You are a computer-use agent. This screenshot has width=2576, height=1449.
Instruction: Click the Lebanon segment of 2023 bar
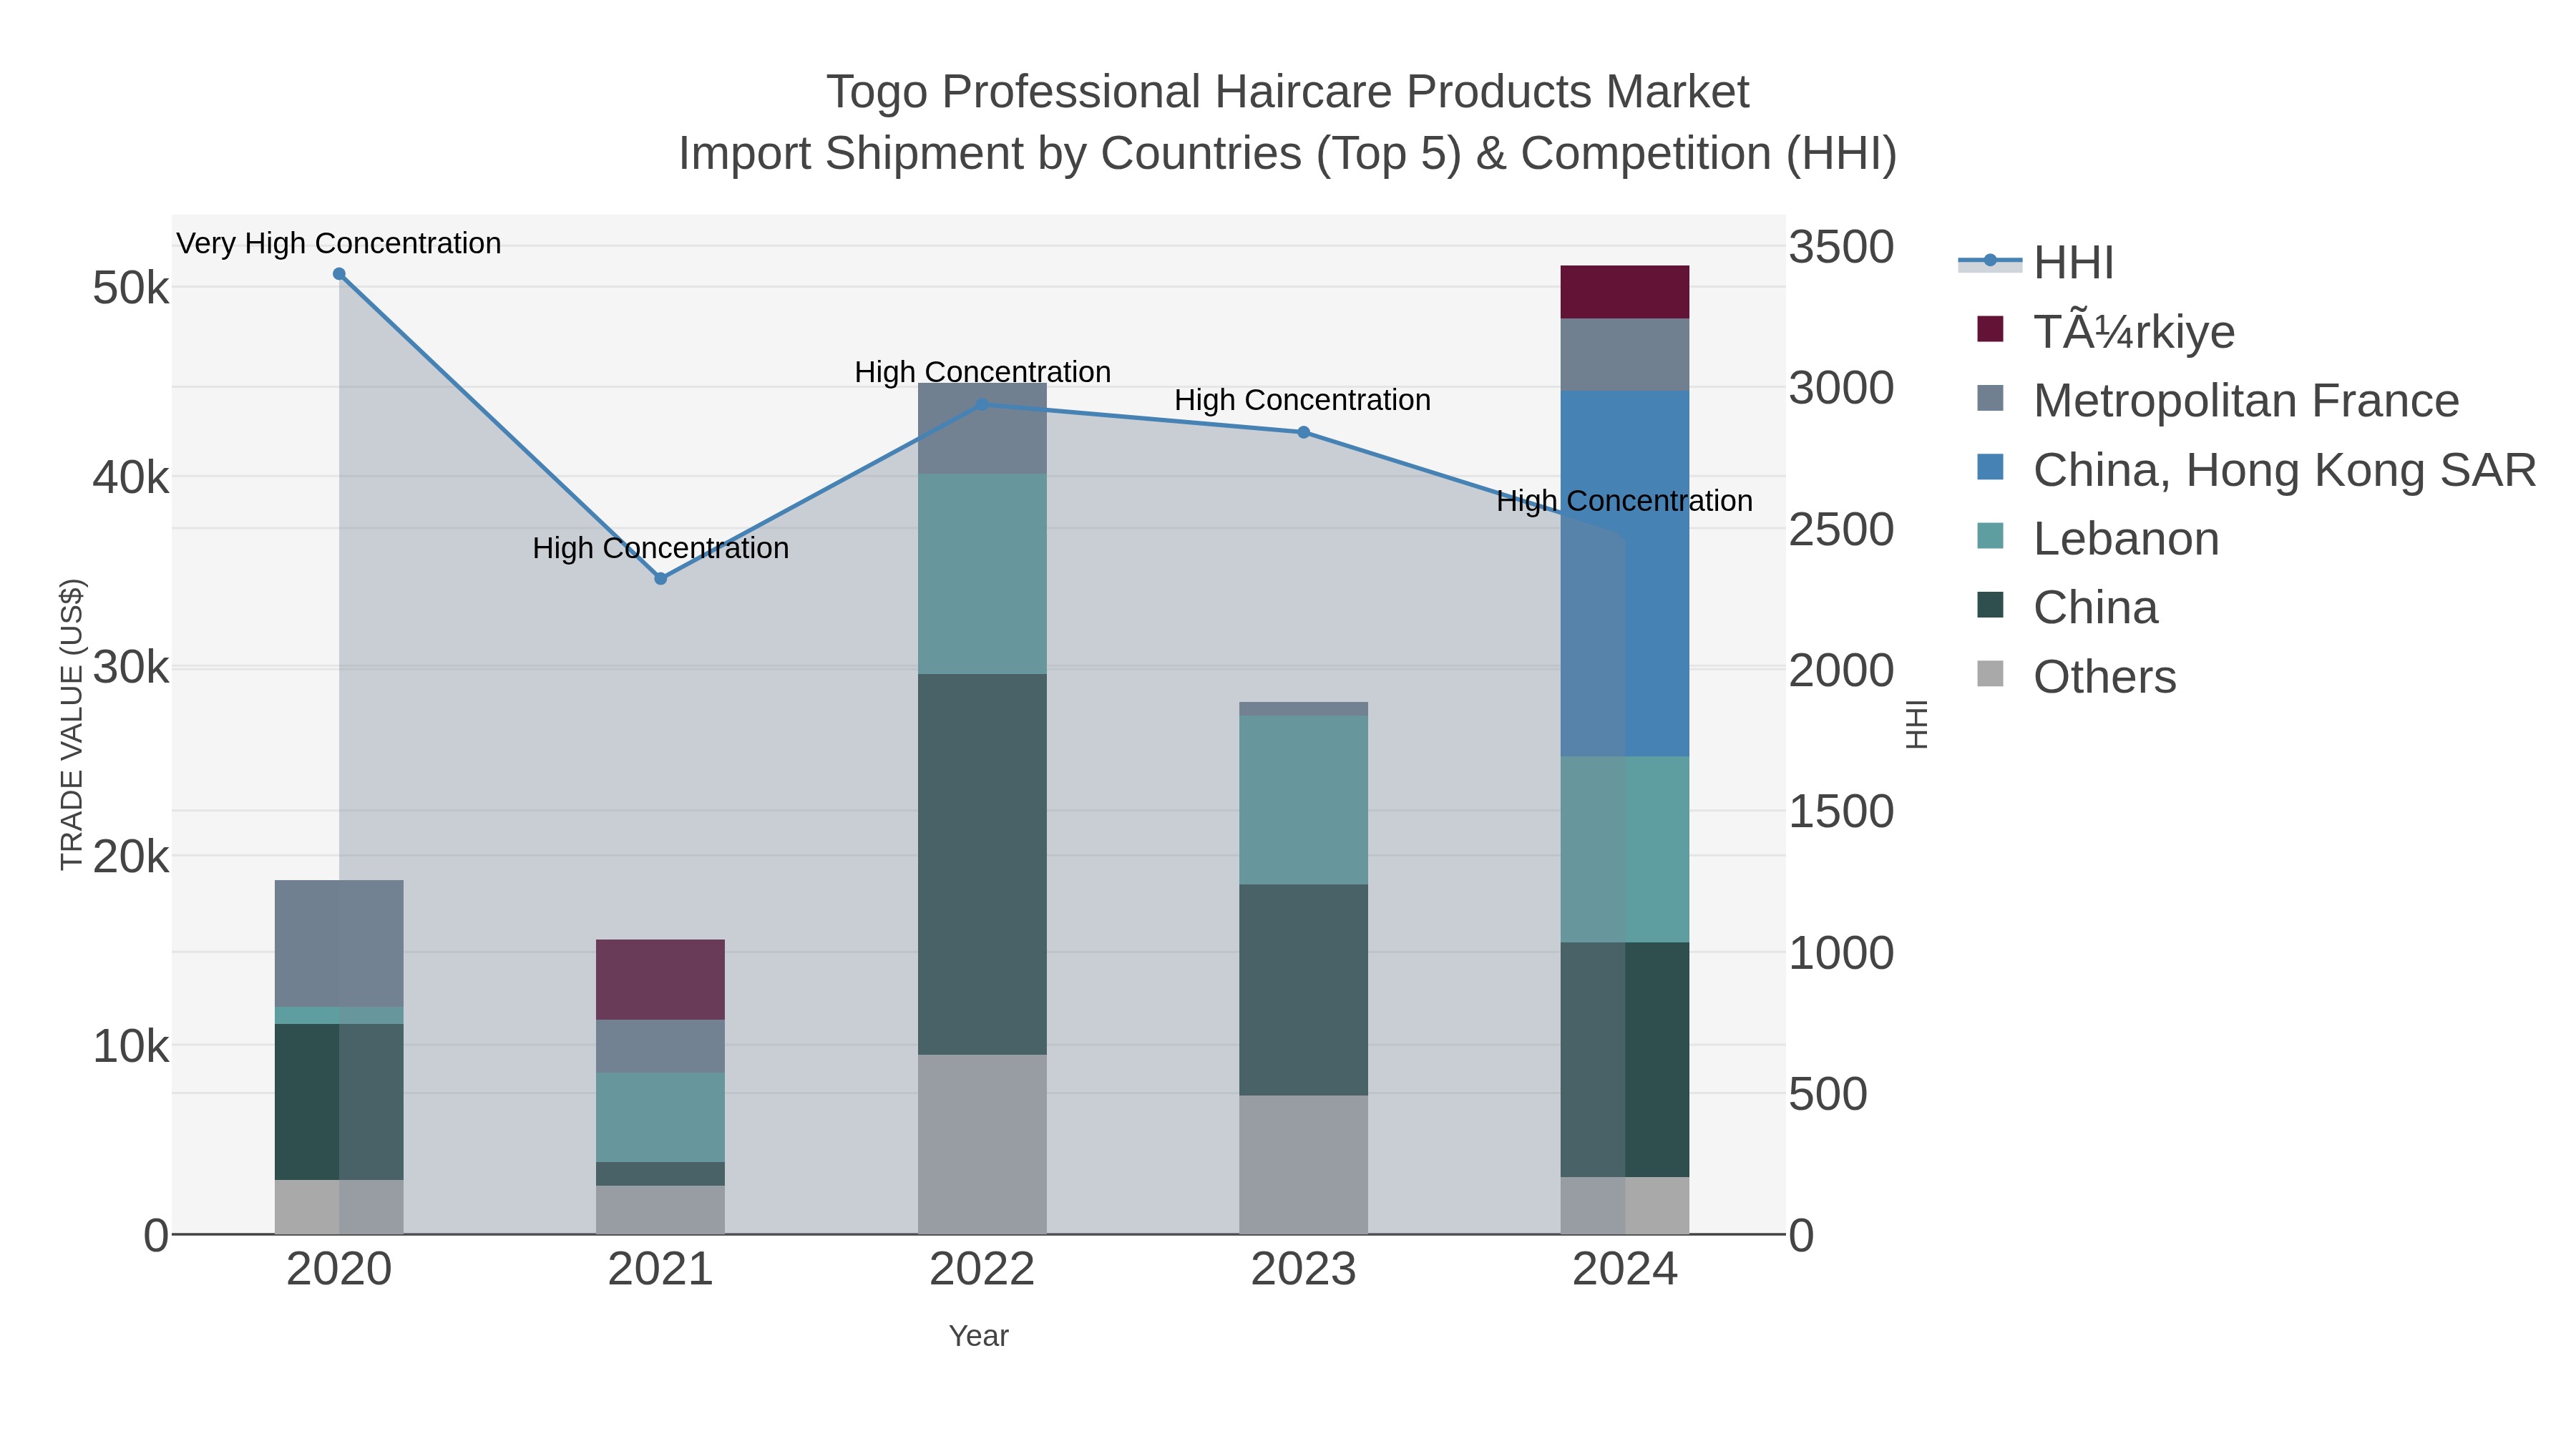click(1303, 800)
